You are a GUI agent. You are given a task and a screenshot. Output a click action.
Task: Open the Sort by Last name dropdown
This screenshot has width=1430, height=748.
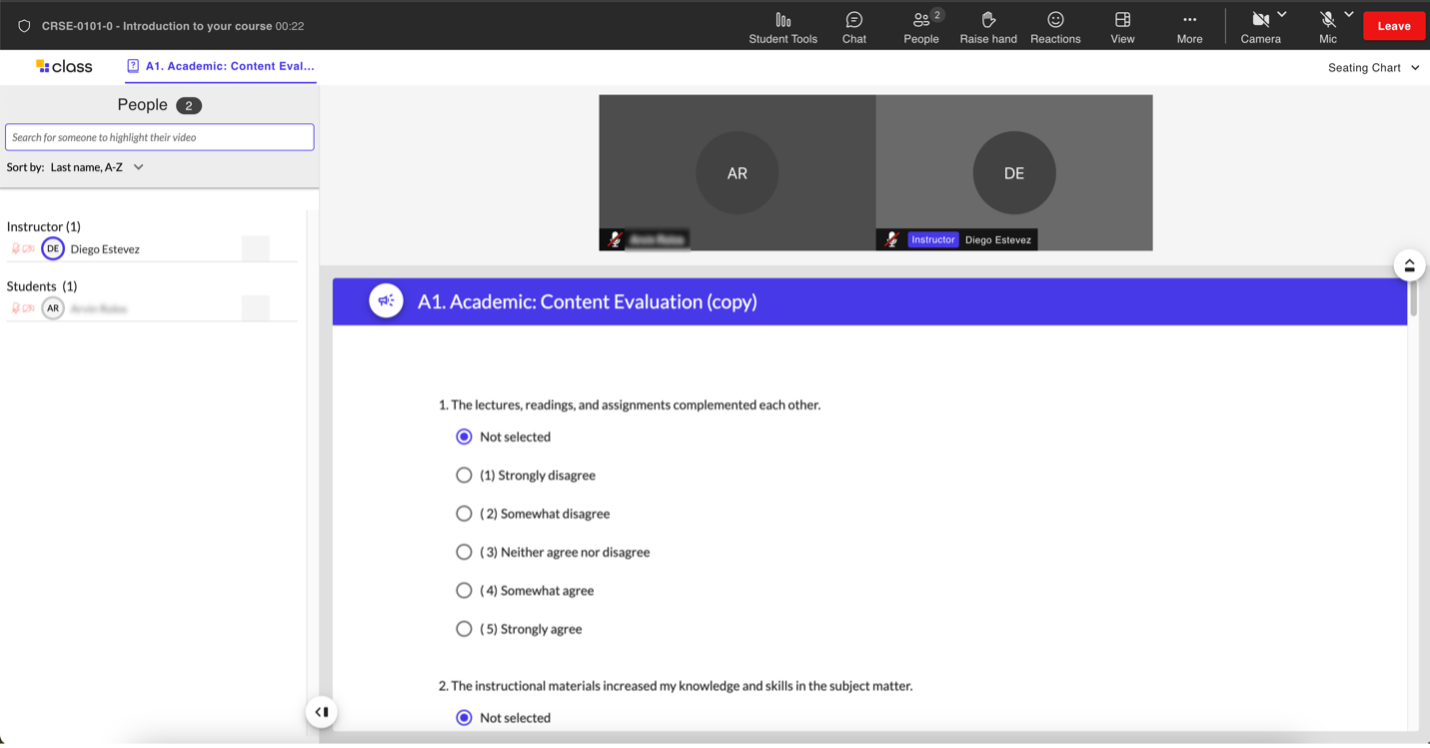(97, 167)
